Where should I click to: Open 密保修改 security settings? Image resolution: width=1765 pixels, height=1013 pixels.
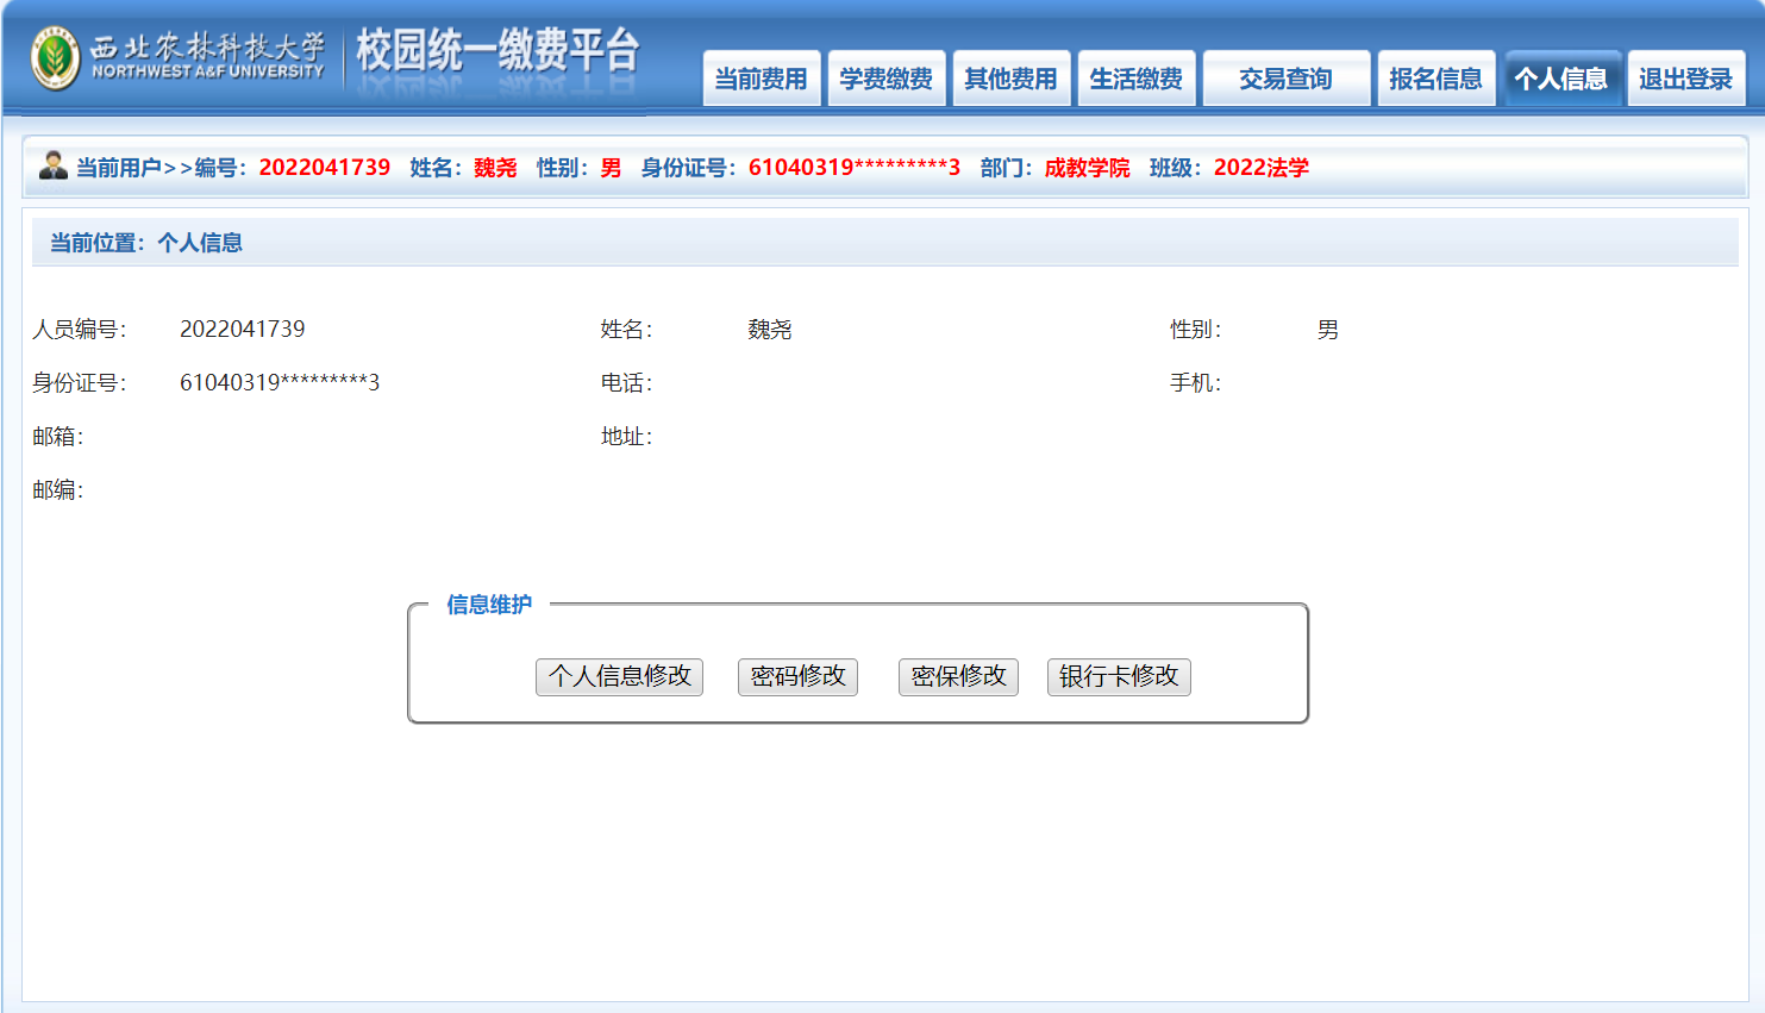(x=958, y=677)
